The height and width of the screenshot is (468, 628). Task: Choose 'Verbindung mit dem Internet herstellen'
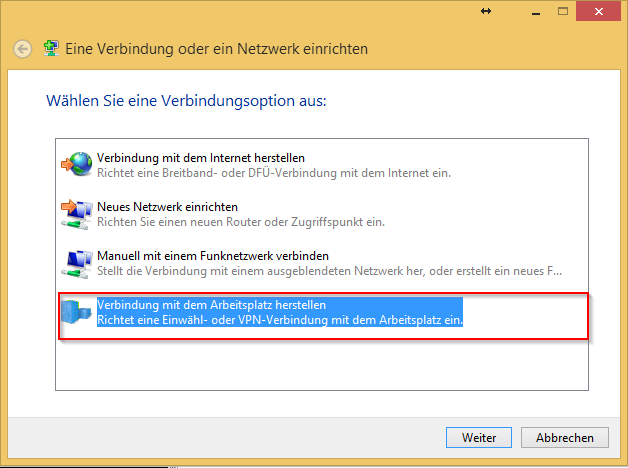click(201, 158)
